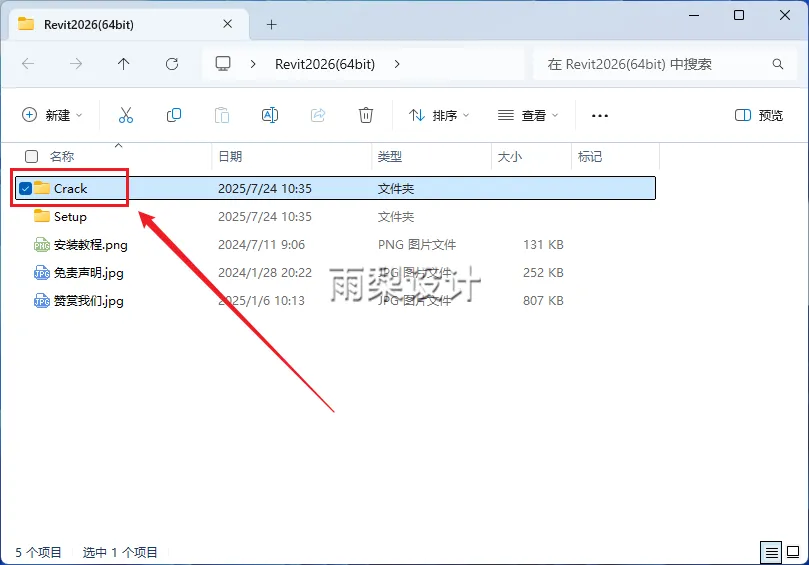Go forward with the right arrow

(76, 64)
